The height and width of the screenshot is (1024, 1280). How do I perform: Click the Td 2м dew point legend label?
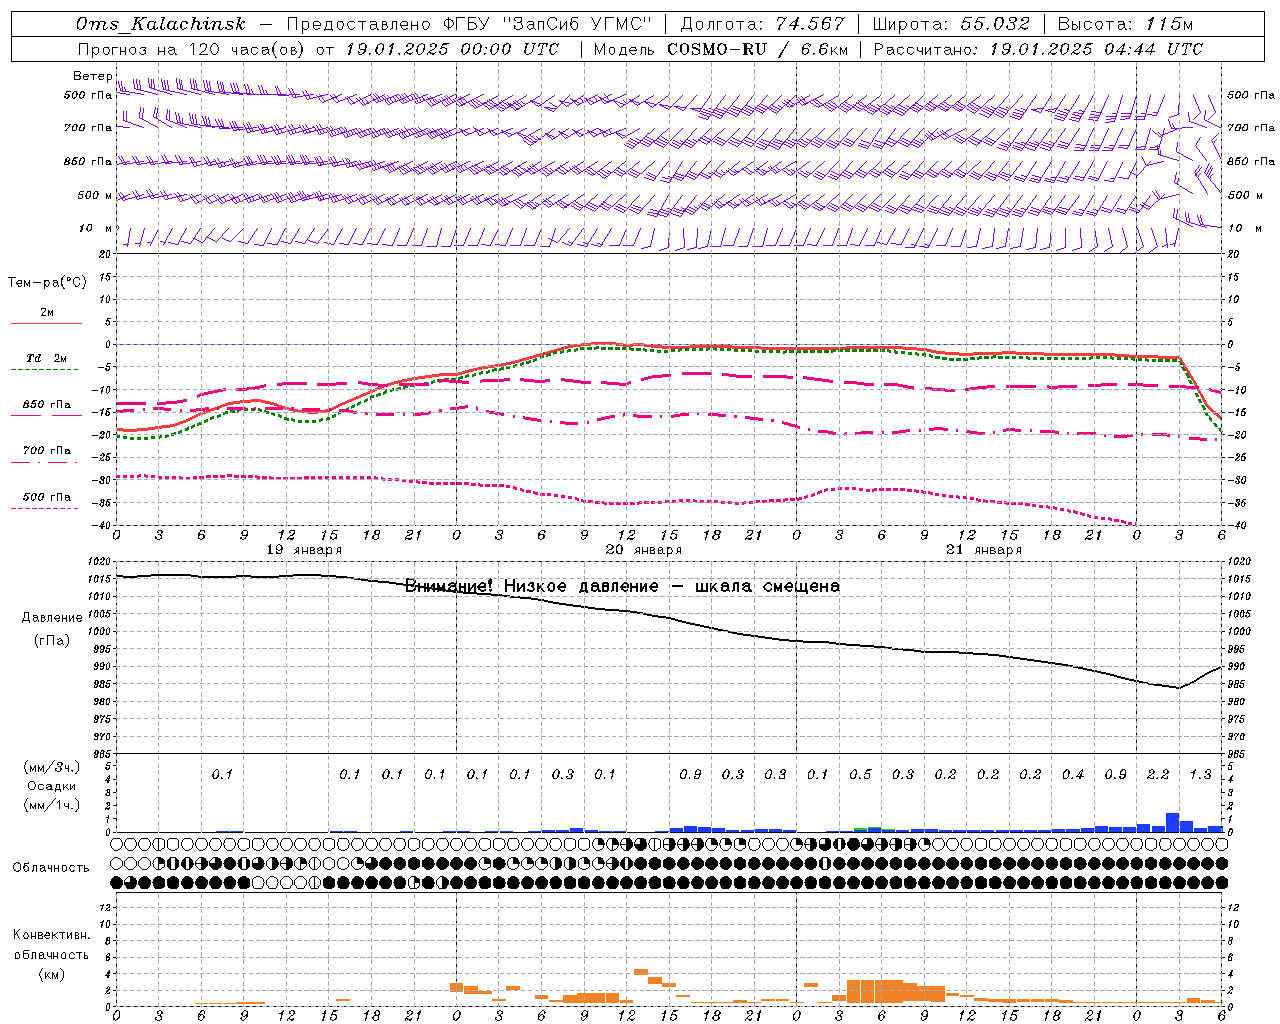pyautogui.click(x=47, y=358)
